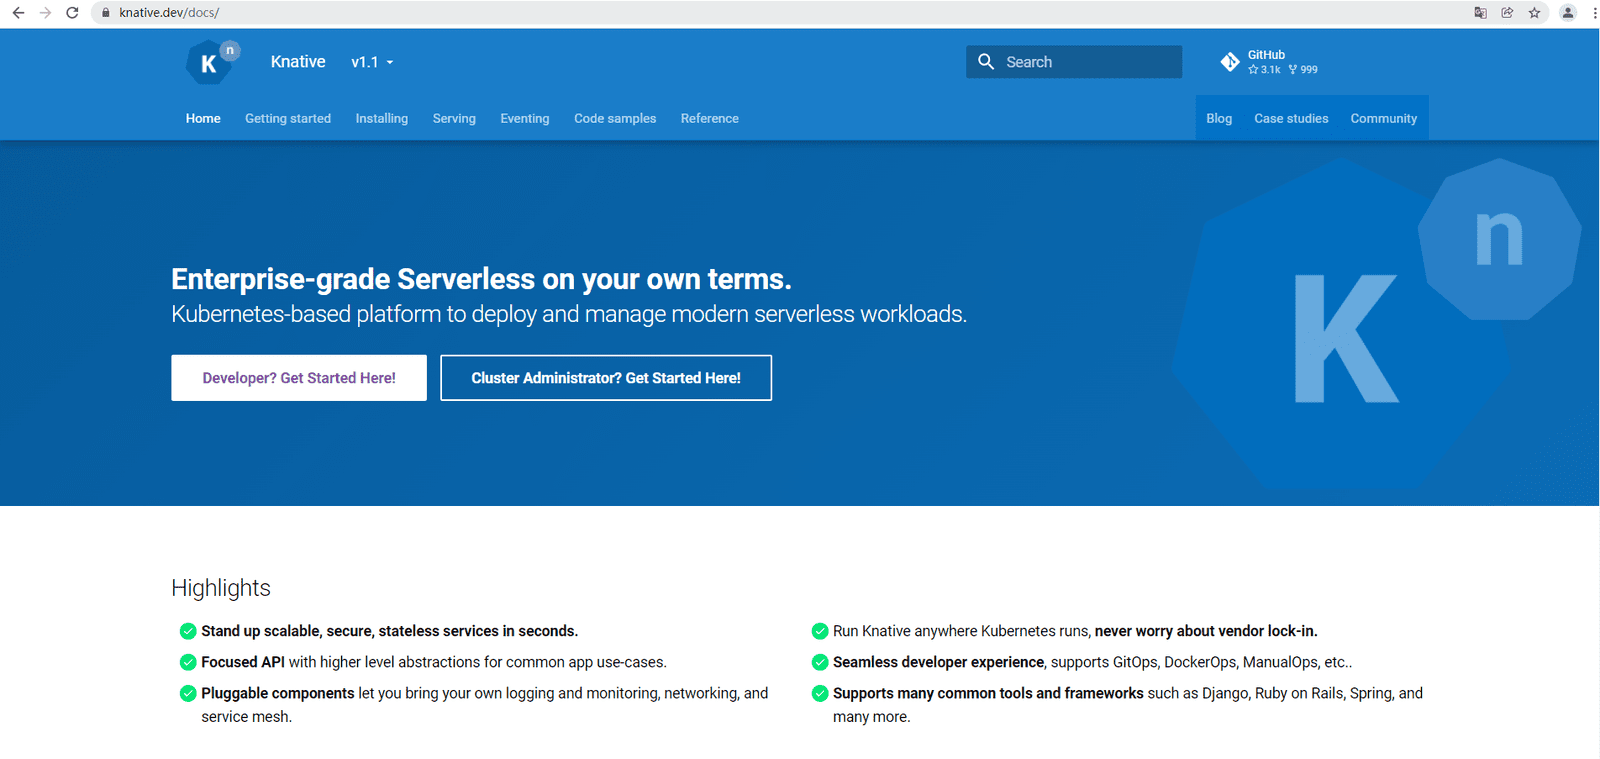Go to the Installing tab

382,118
